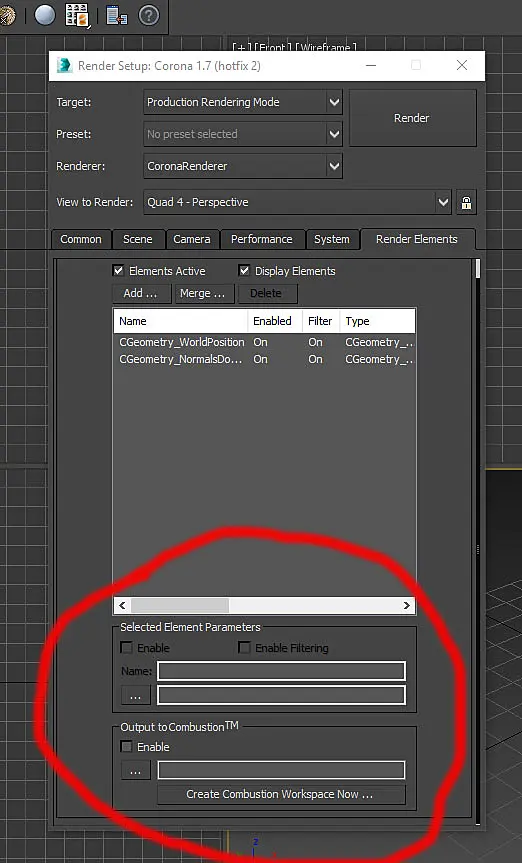This screenshot has height=863, width=522.
Task: Click Create Combustion Workspace Now button
Action: [281, 794]
